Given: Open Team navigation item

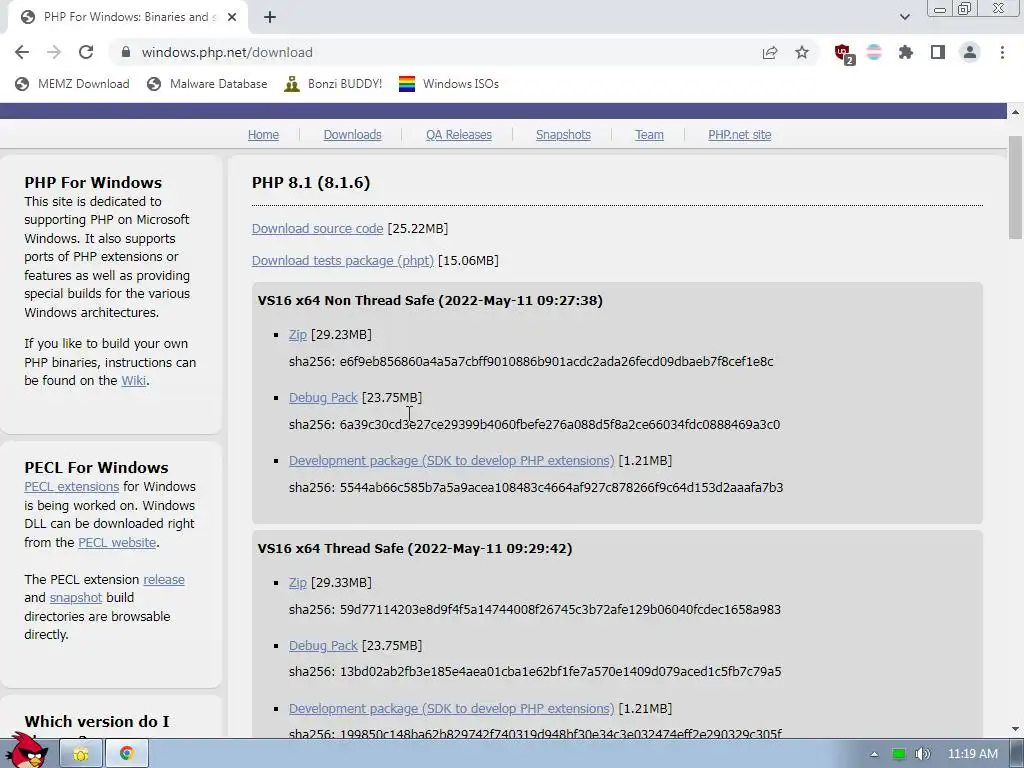Looking at the screenshot, I should tap(649, 135).
